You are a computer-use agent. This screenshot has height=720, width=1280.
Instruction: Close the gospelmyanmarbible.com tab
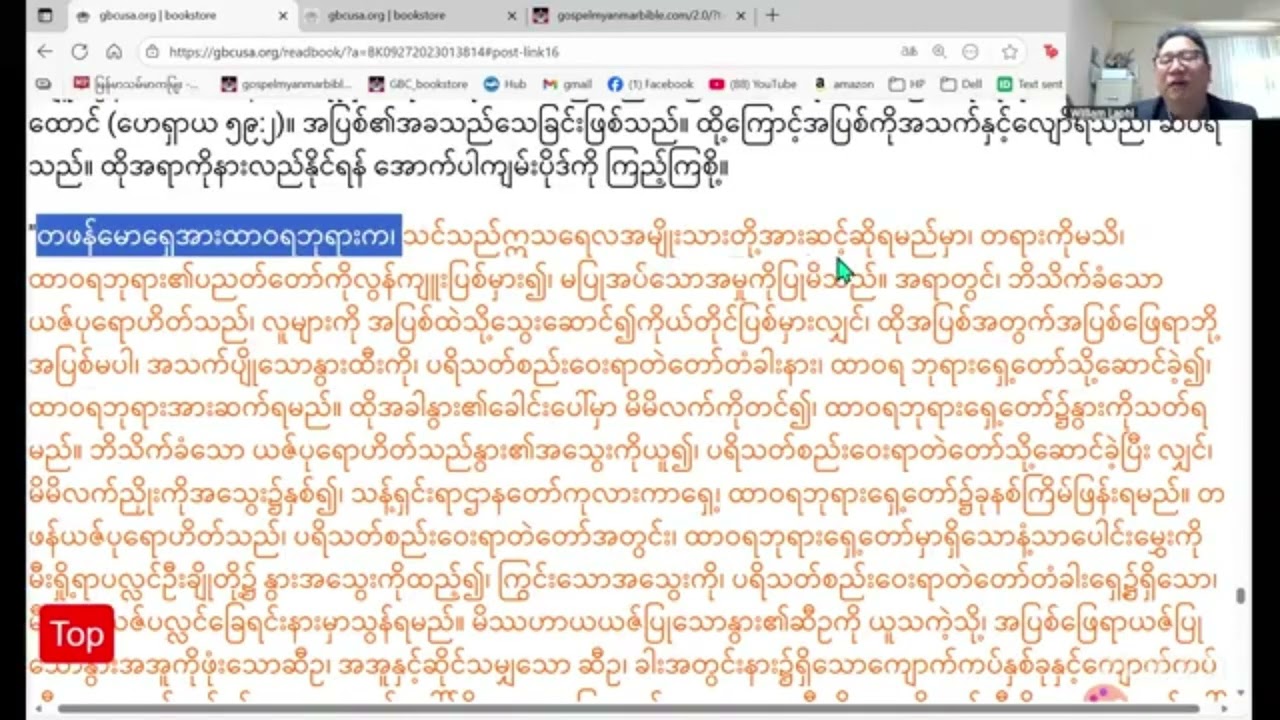(741, 16)
